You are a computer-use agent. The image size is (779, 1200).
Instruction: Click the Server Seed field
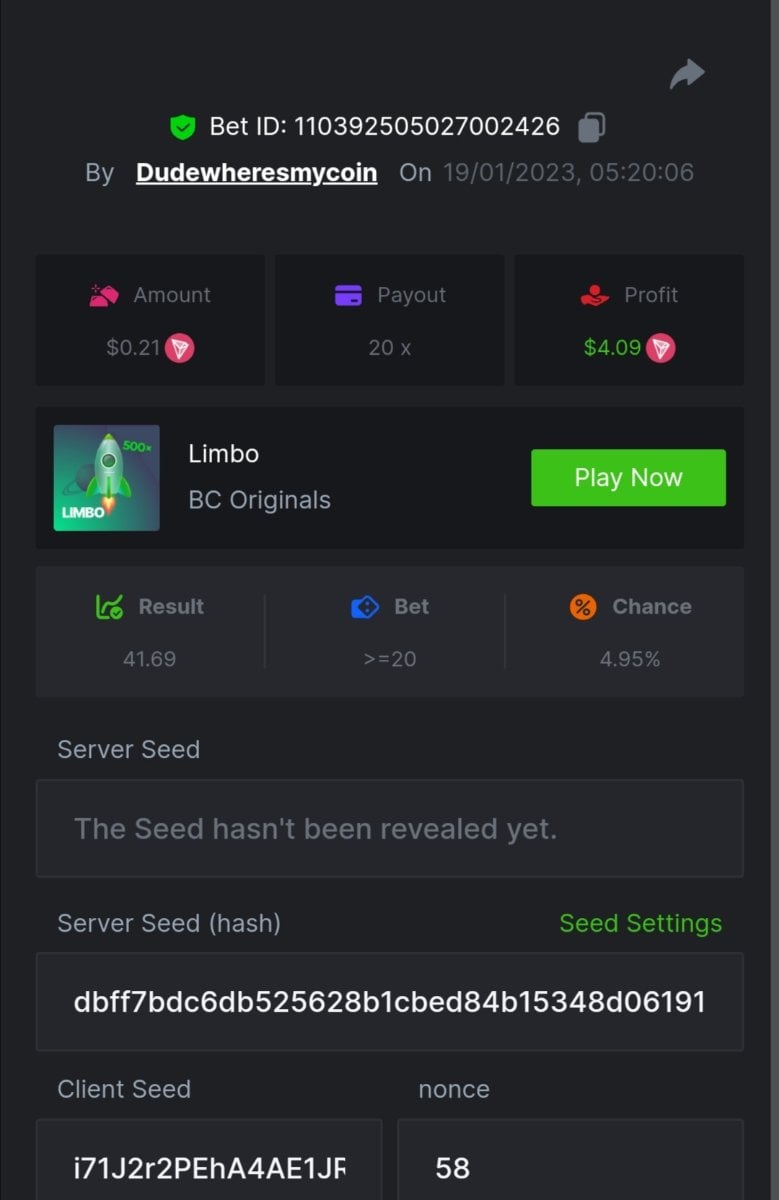click(389, 828)
